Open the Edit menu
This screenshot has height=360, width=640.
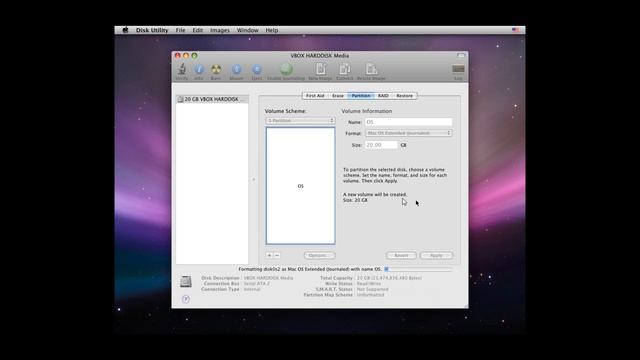pyautogui.click(x=198, y=30)
